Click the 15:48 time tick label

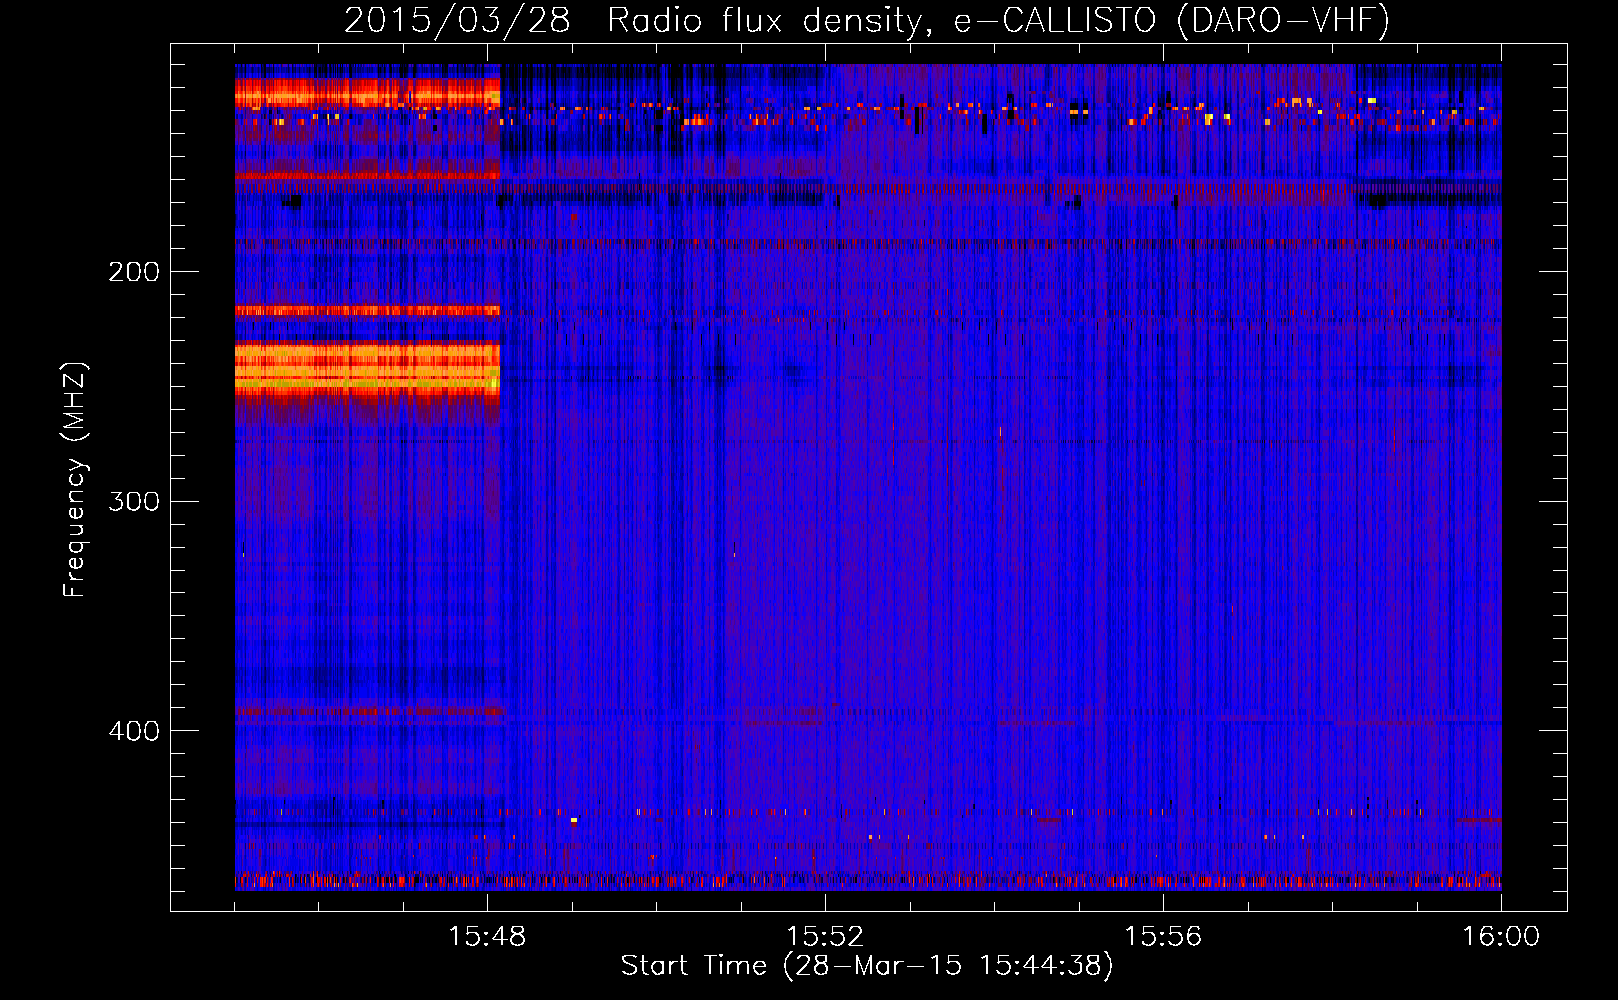coord(487,937)
